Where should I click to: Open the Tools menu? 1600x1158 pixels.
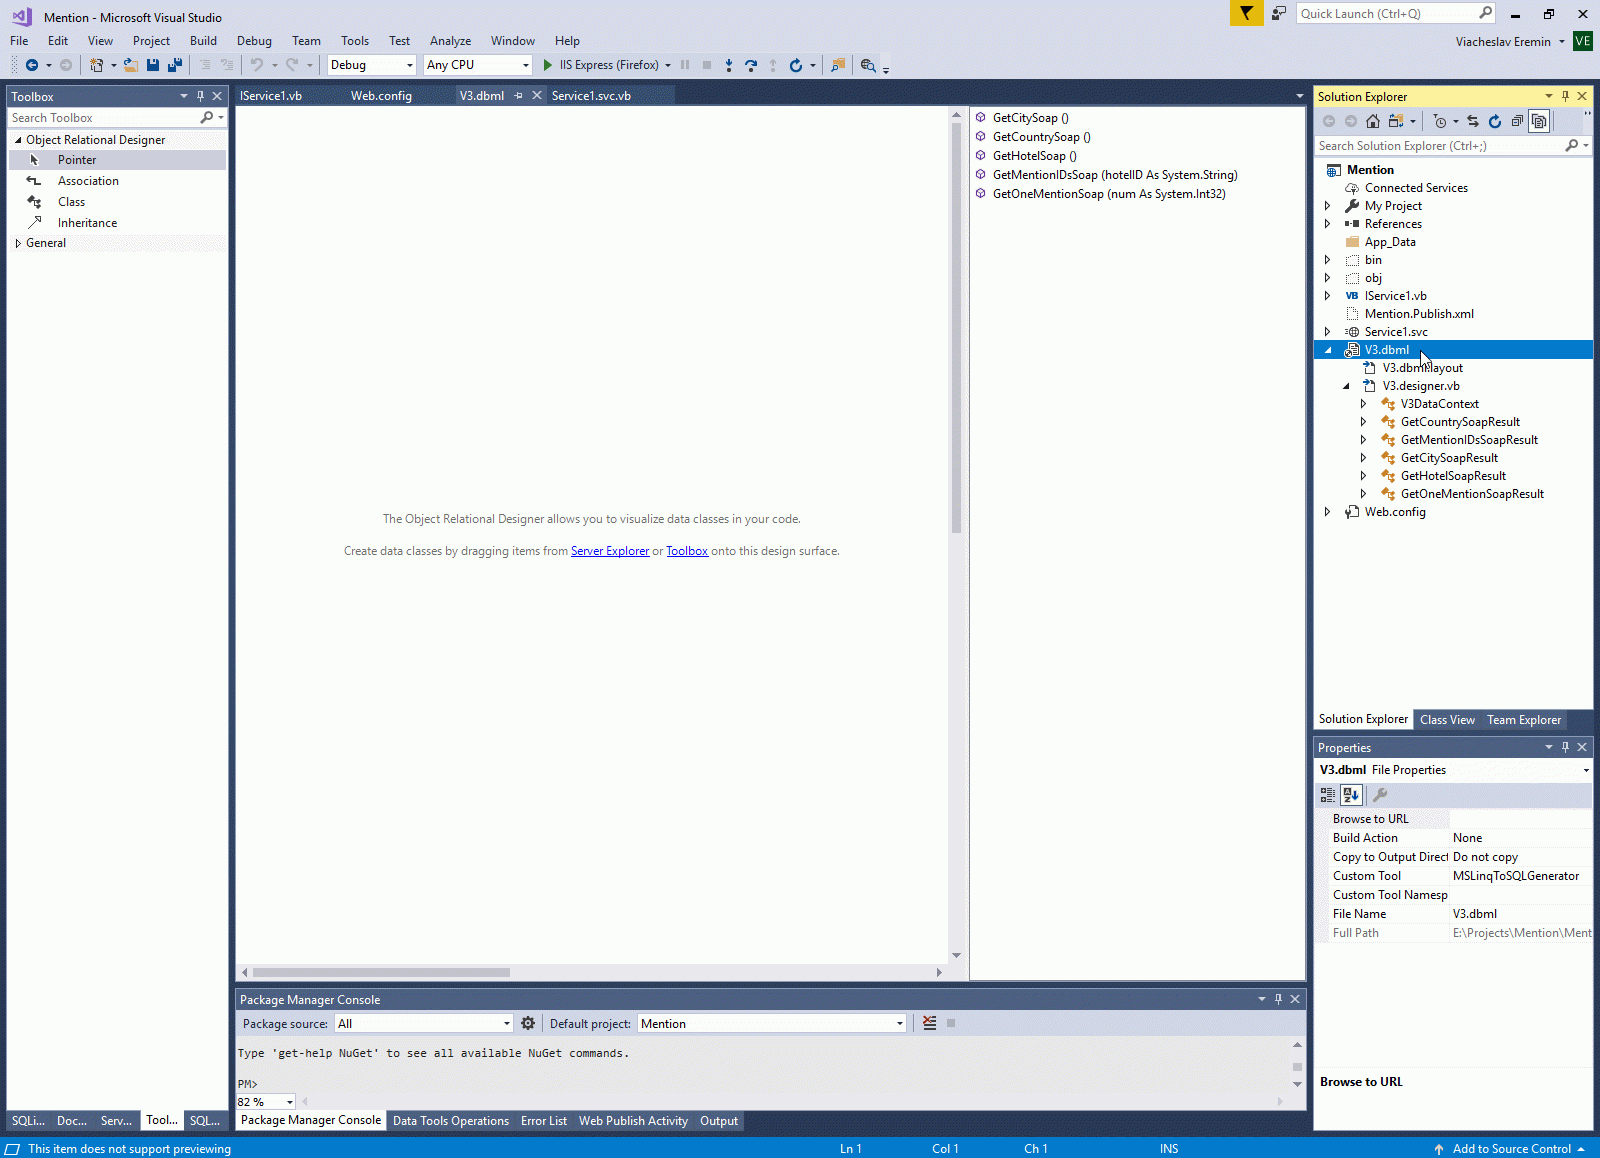tap(355, 41)
